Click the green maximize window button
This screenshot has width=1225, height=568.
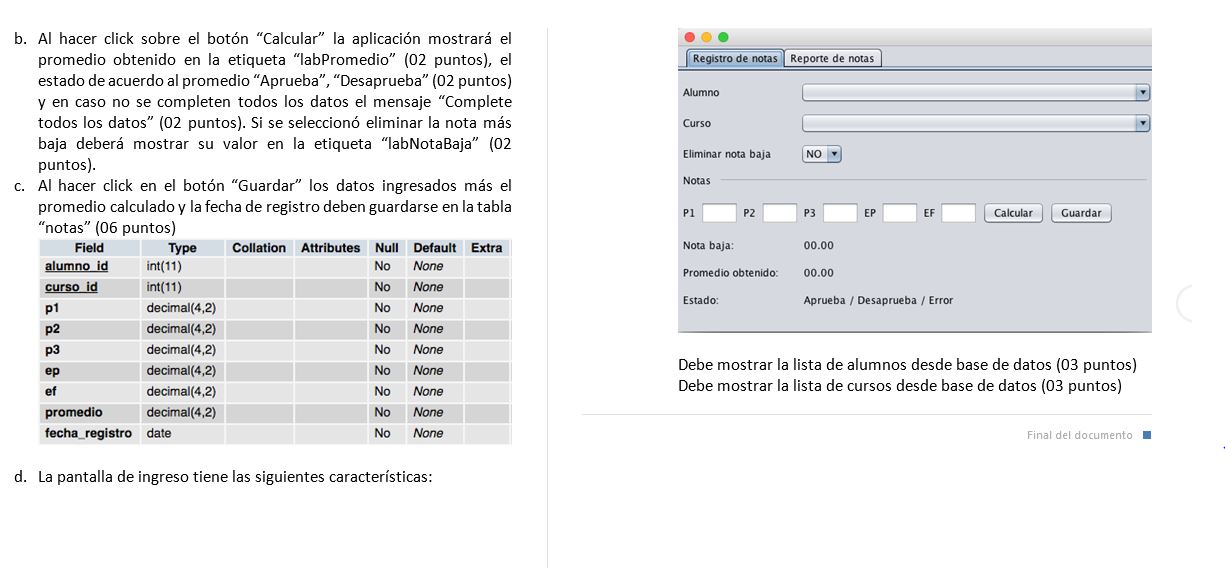click(724, 38)
